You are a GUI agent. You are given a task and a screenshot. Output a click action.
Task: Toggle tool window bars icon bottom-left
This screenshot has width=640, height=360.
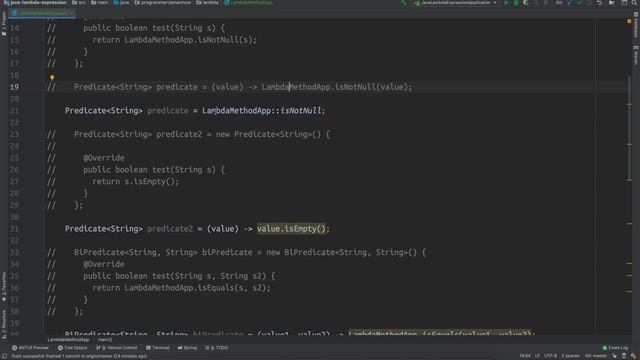pos(4,356)
